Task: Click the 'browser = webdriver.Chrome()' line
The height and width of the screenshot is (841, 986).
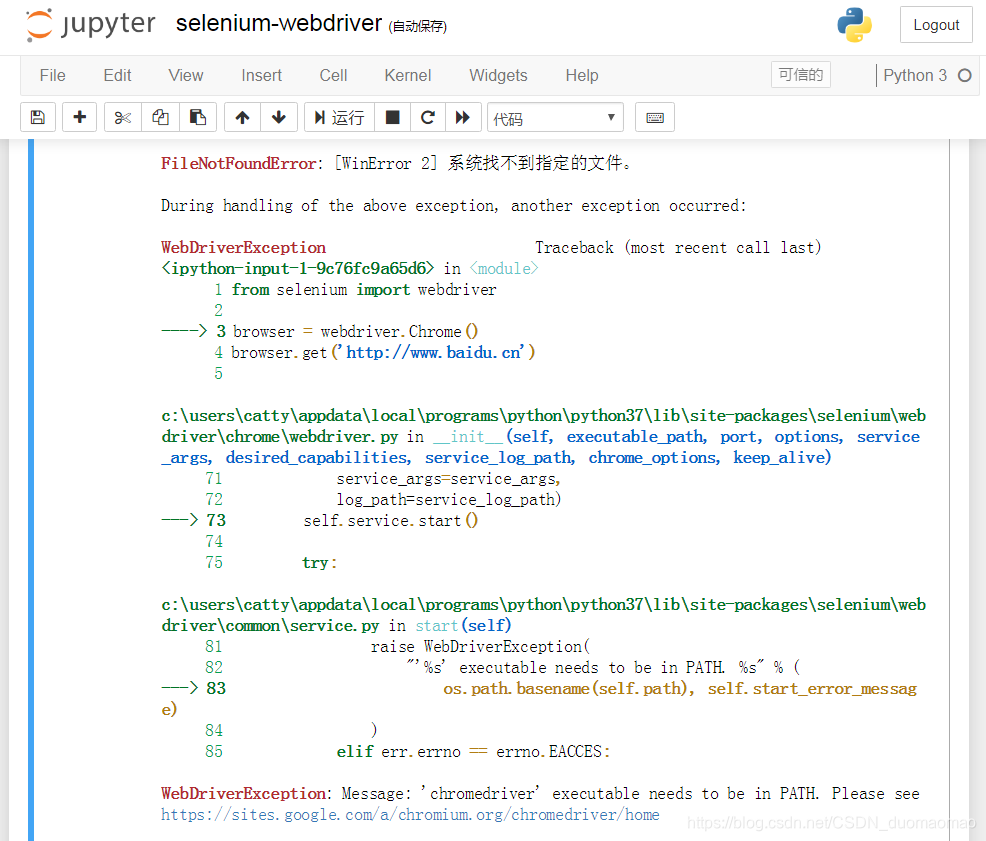Action: pyautogui.click(x=355, y=331)
